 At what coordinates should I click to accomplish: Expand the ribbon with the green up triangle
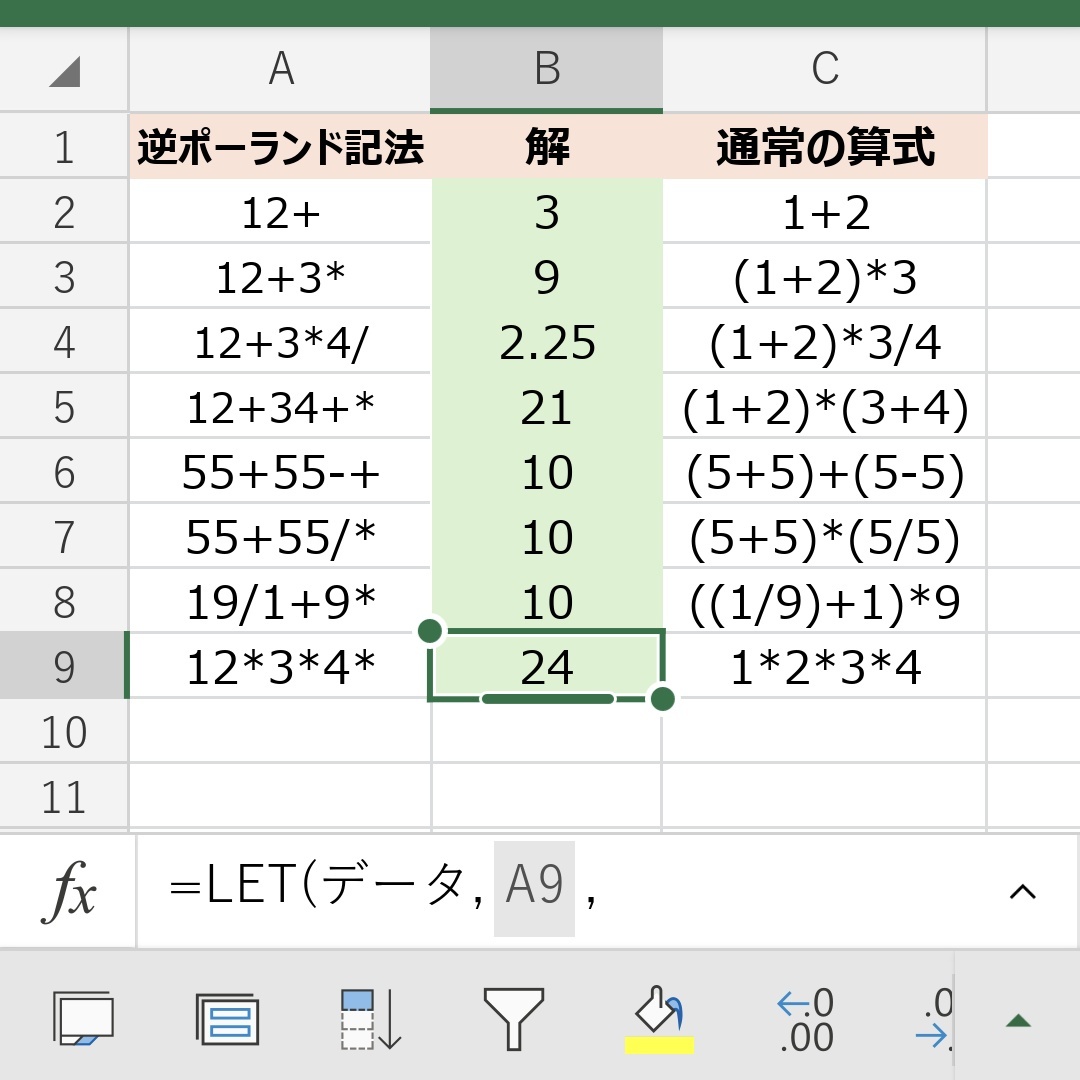click(1018, 1020)
